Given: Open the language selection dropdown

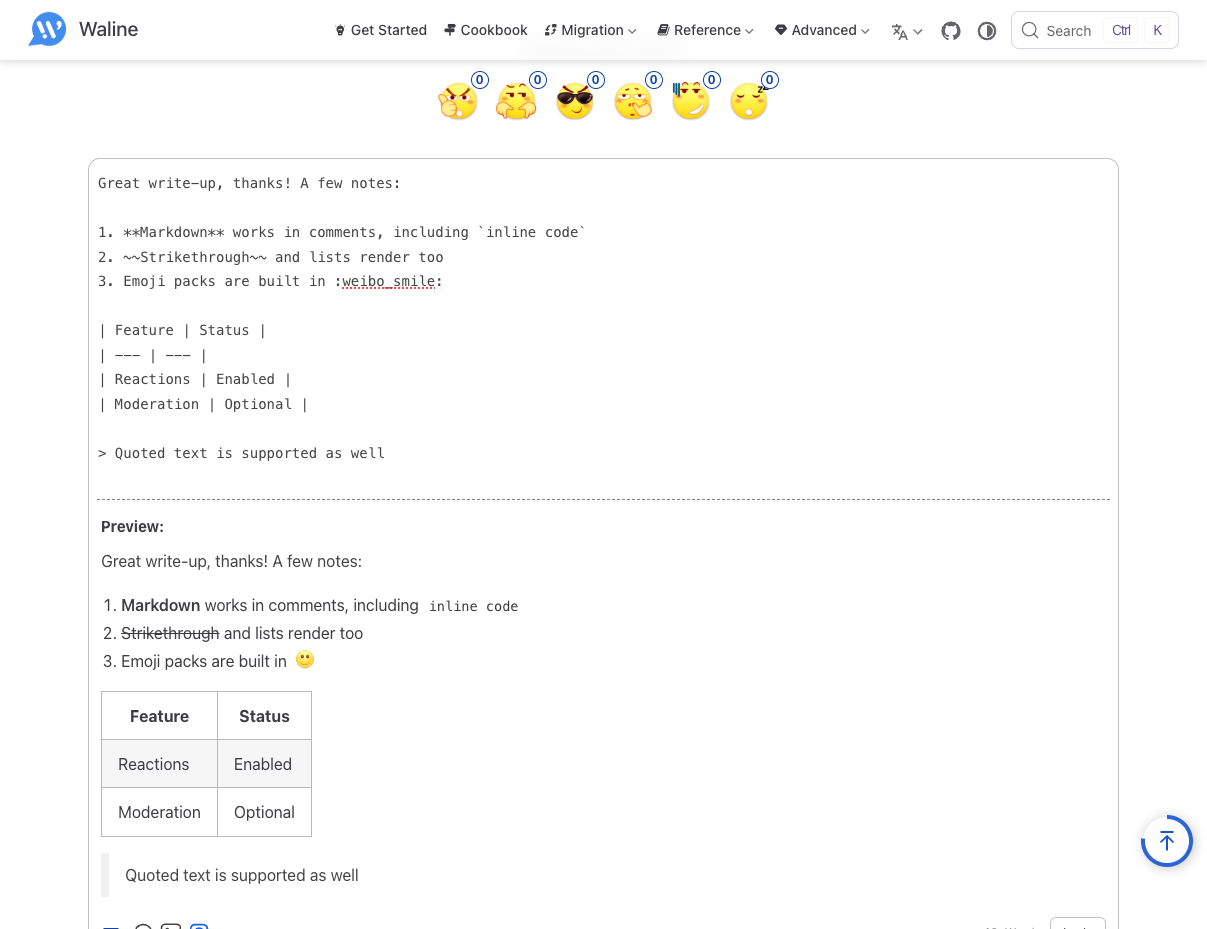Looking at the screenshot, I should (907, 31).
